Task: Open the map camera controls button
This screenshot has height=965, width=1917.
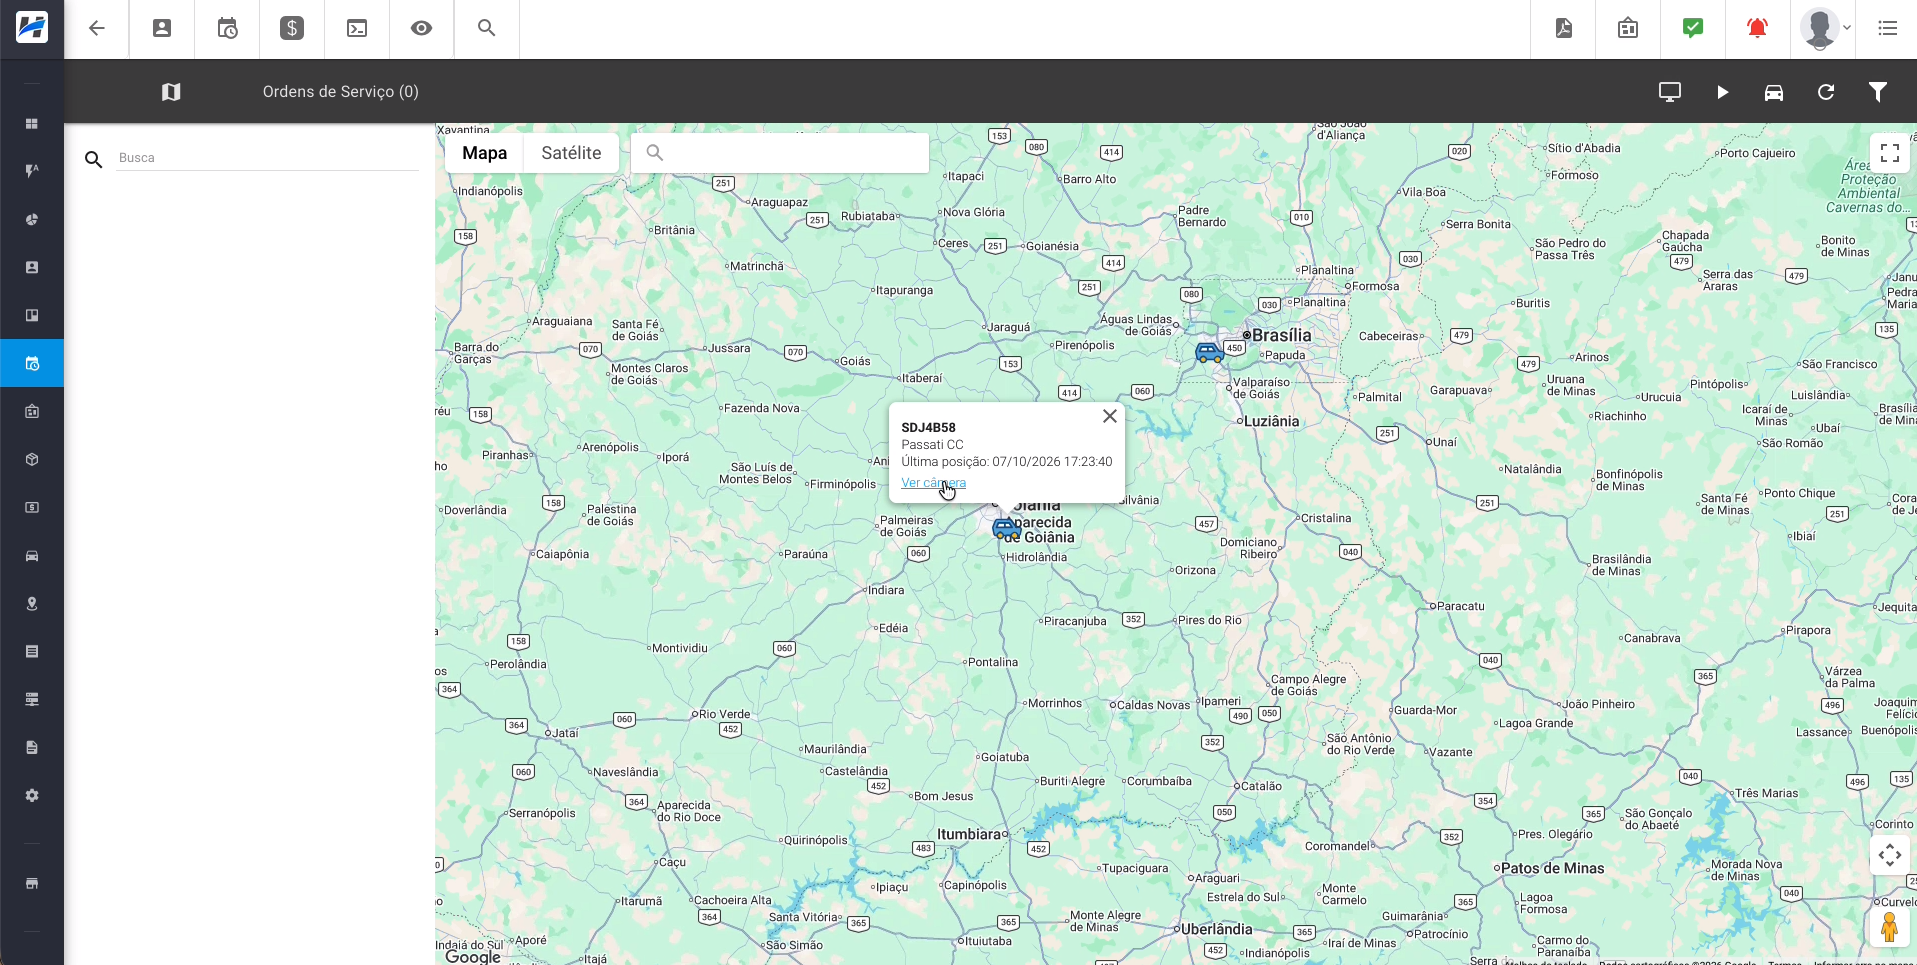Action: [1890, 855]
